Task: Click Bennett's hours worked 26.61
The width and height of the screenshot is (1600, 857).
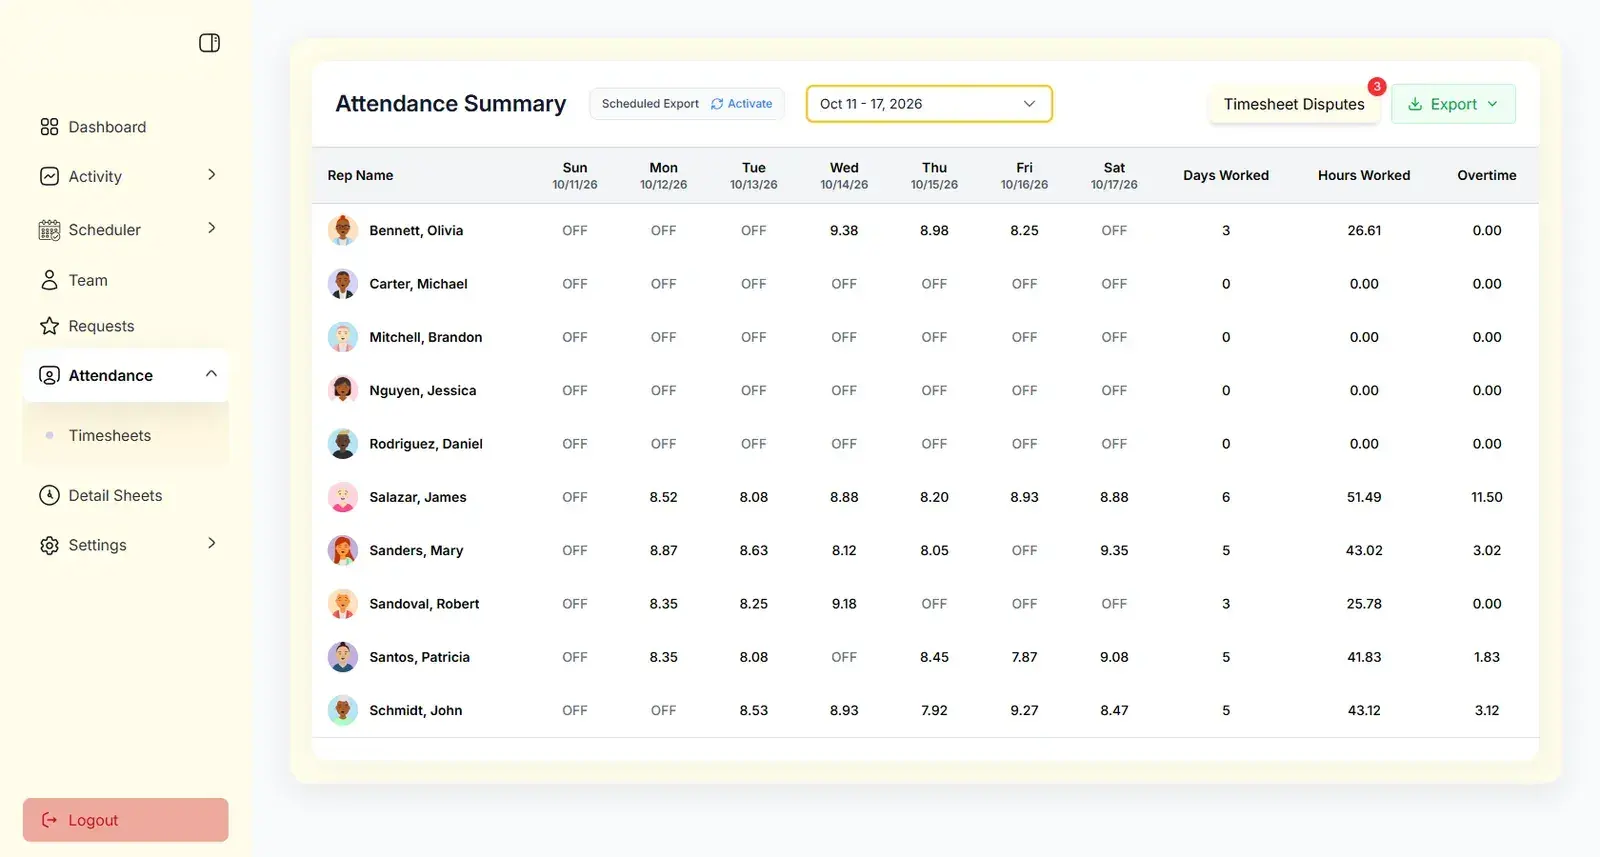Action: coord(1364,230)
